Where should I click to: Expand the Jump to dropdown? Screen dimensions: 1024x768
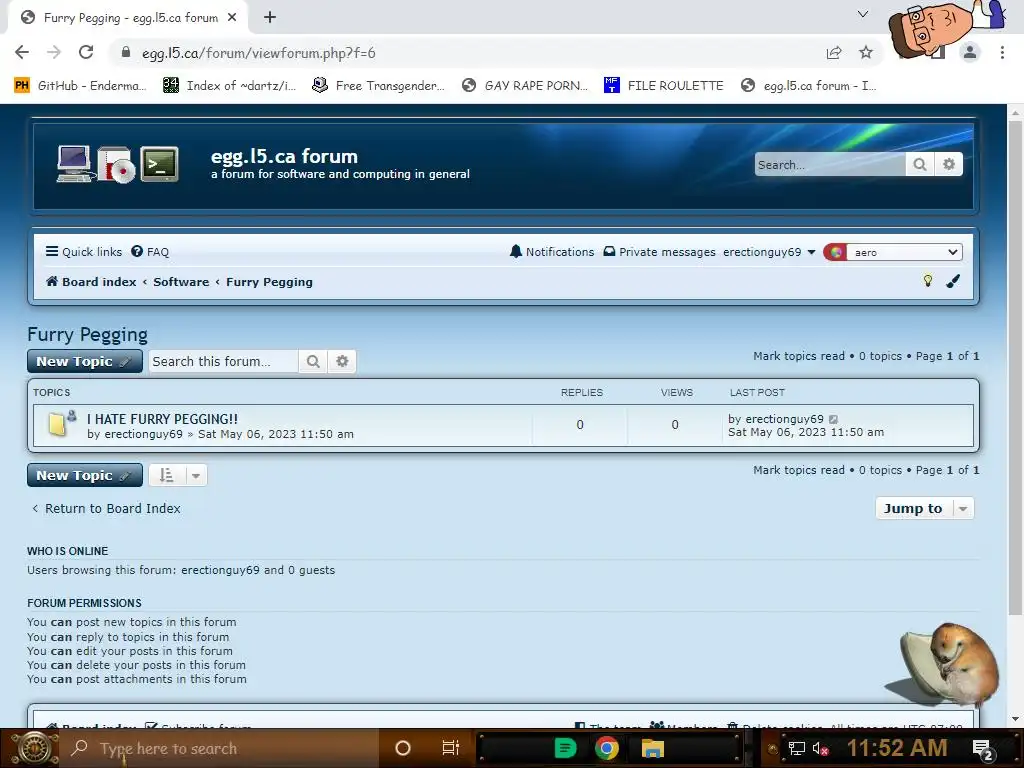click(925, 509)
